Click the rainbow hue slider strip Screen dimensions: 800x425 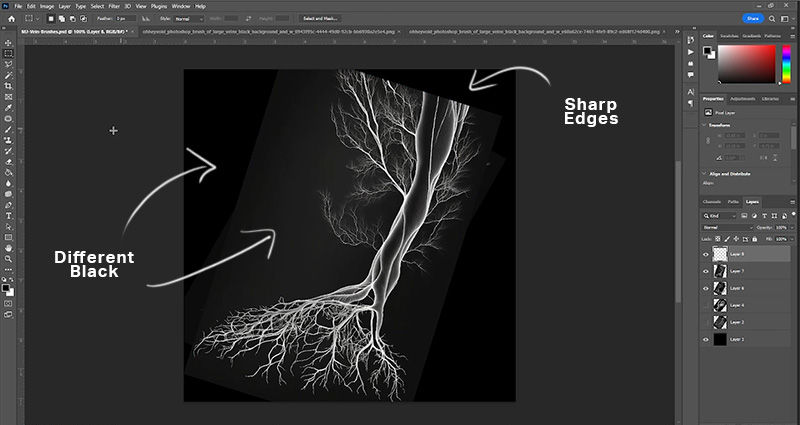point(786,64)
